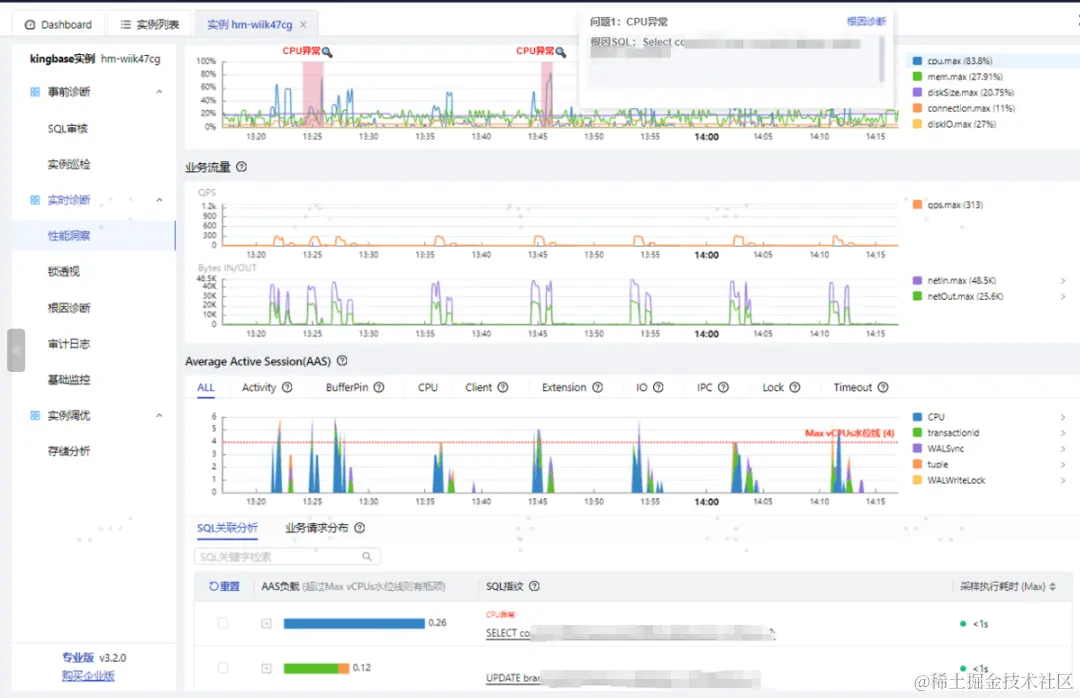
Task: Switch to the Lock AAS tab
Action: pos(773,387)
